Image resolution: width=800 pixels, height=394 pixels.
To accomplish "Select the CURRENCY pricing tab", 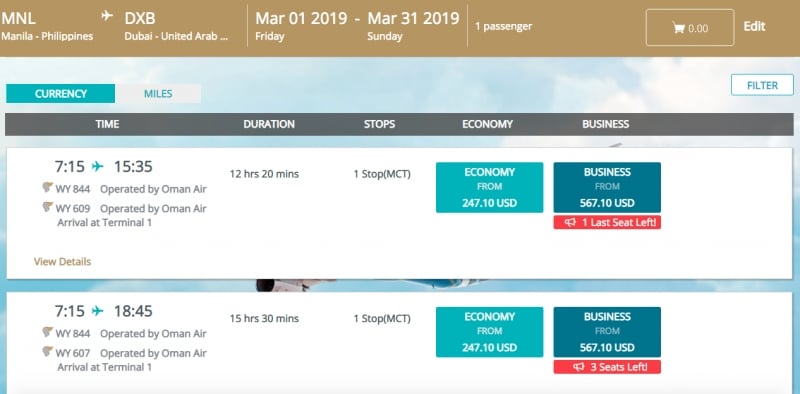I will (x=61, y=94).
